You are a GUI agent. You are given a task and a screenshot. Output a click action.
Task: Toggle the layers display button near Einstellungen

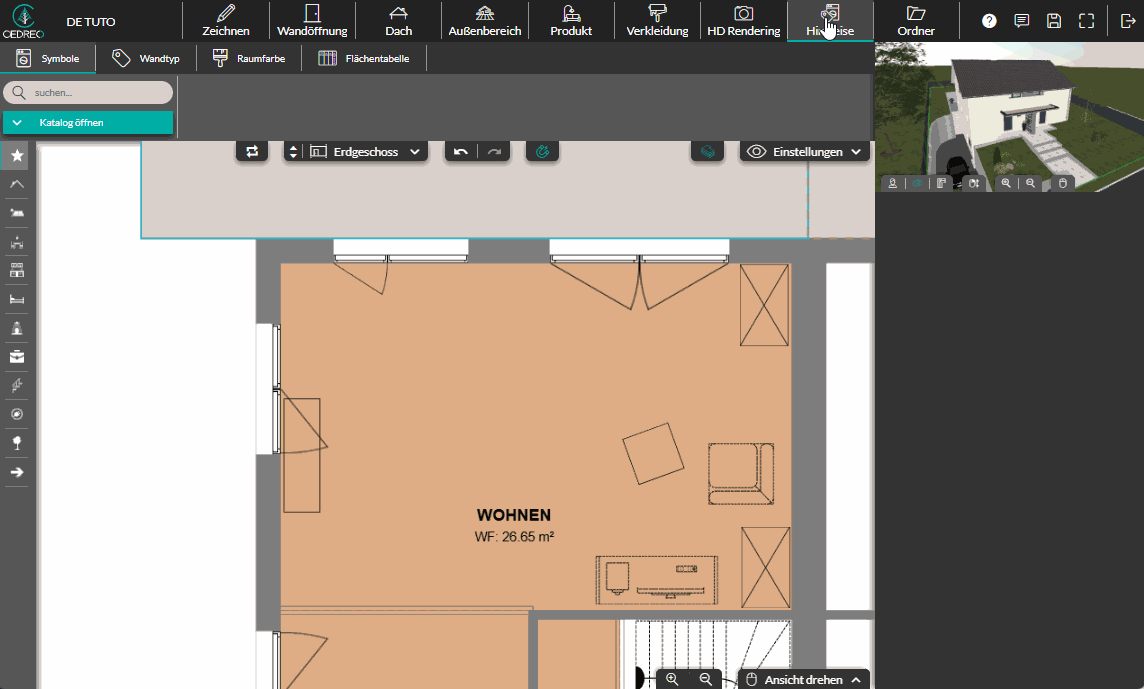click(707, 152)
